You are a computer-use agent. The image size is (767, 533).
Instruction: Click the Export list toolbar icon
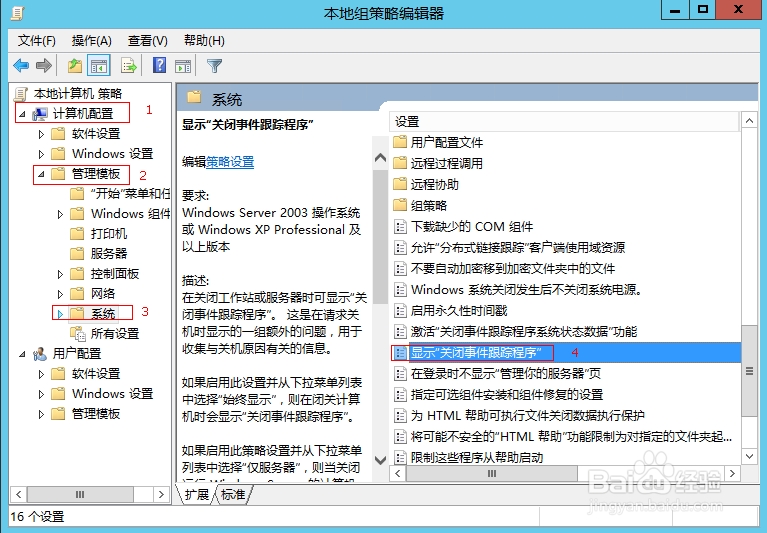[x=128, y=66]
